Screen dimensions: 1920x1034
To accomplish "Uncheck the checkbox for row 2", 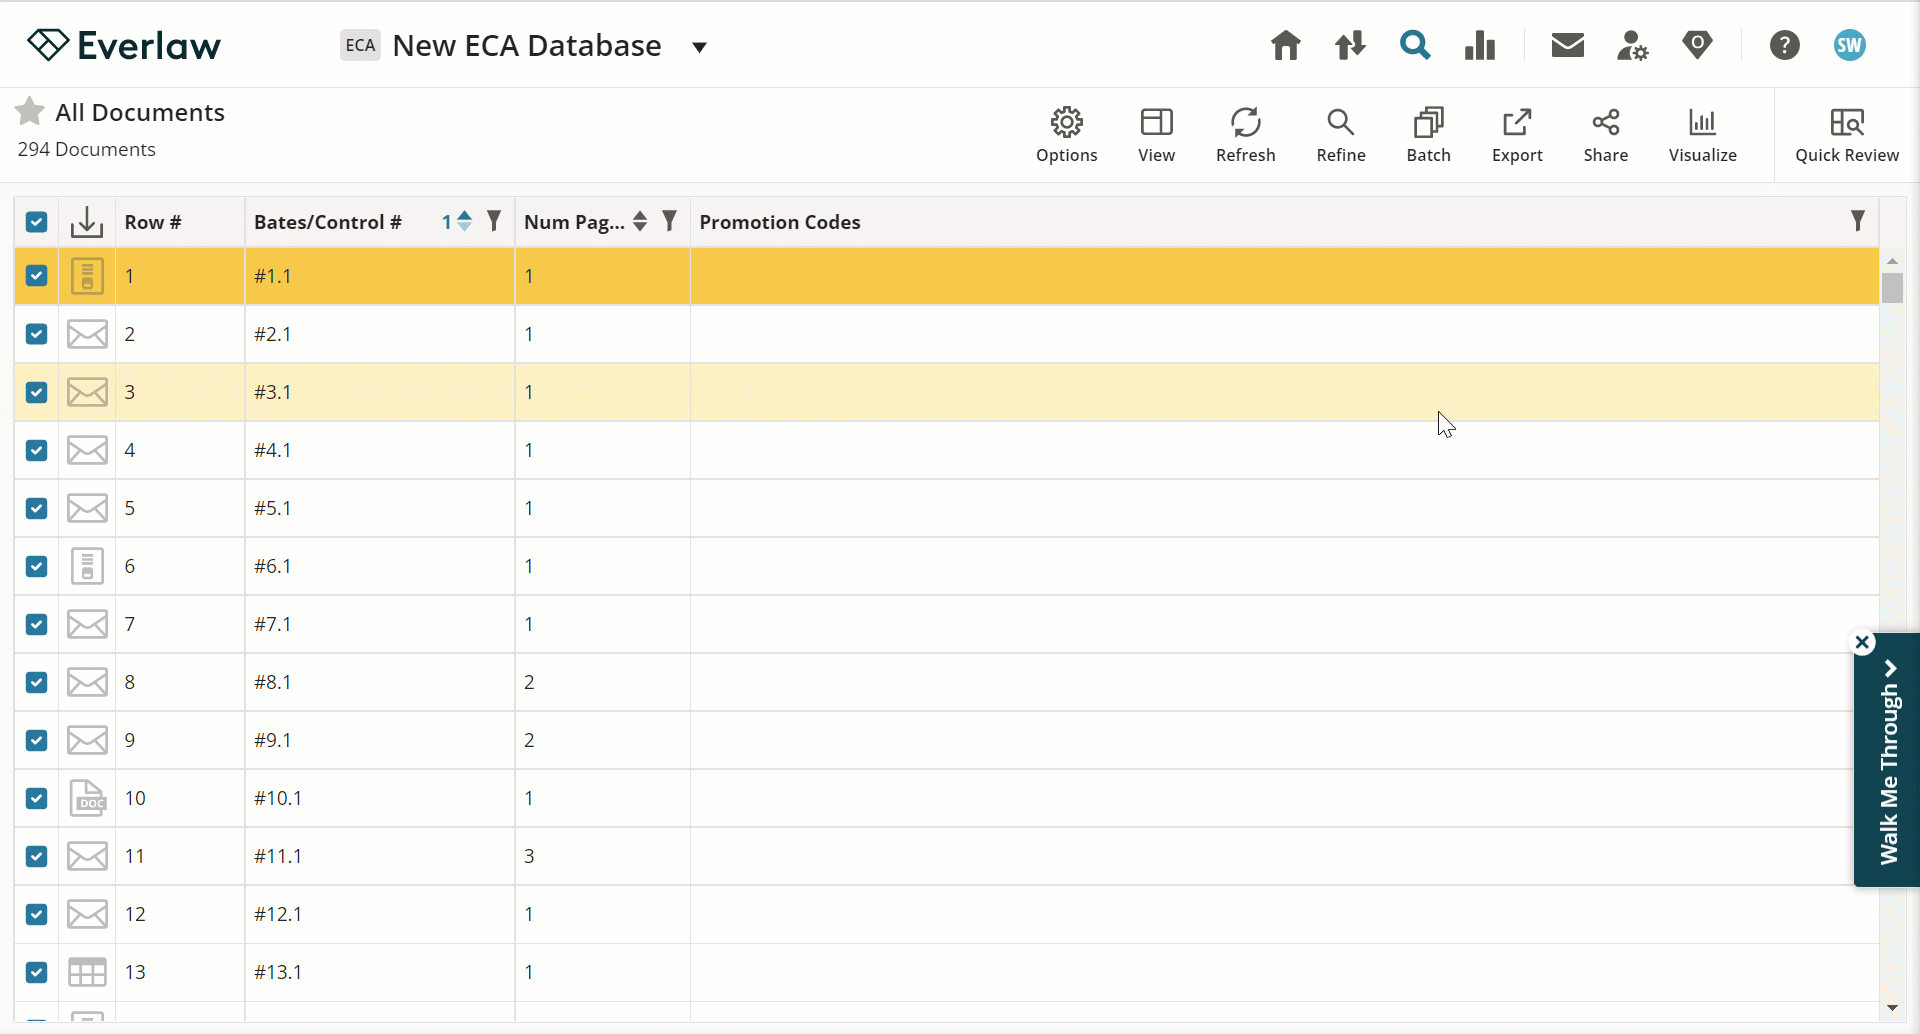I will pyautogui.click(x=37, y=334).
